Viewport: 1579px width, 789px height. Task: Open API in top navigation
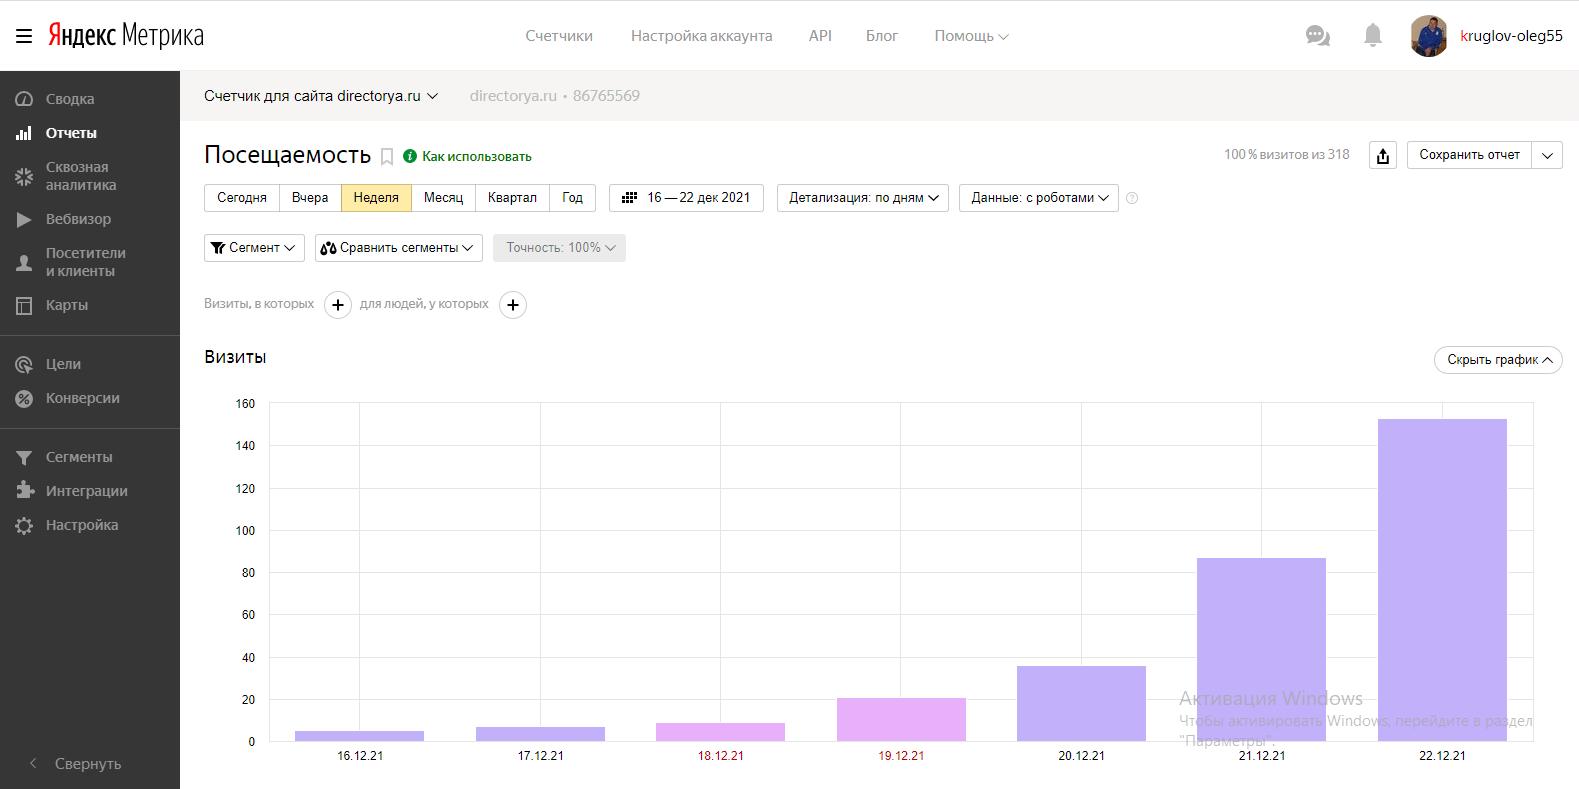point(820,36)
